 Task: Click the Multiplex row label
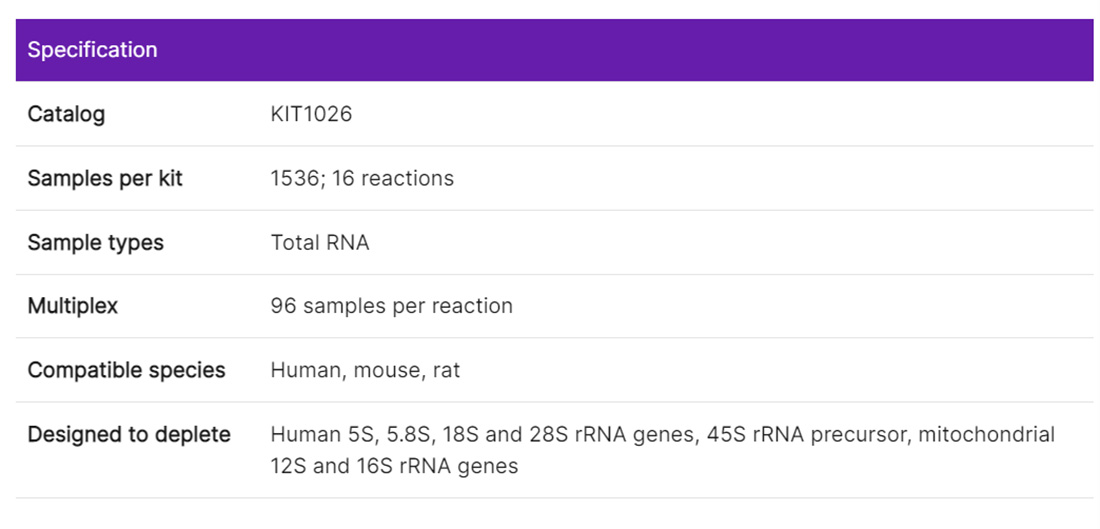[x=72, y=306]
